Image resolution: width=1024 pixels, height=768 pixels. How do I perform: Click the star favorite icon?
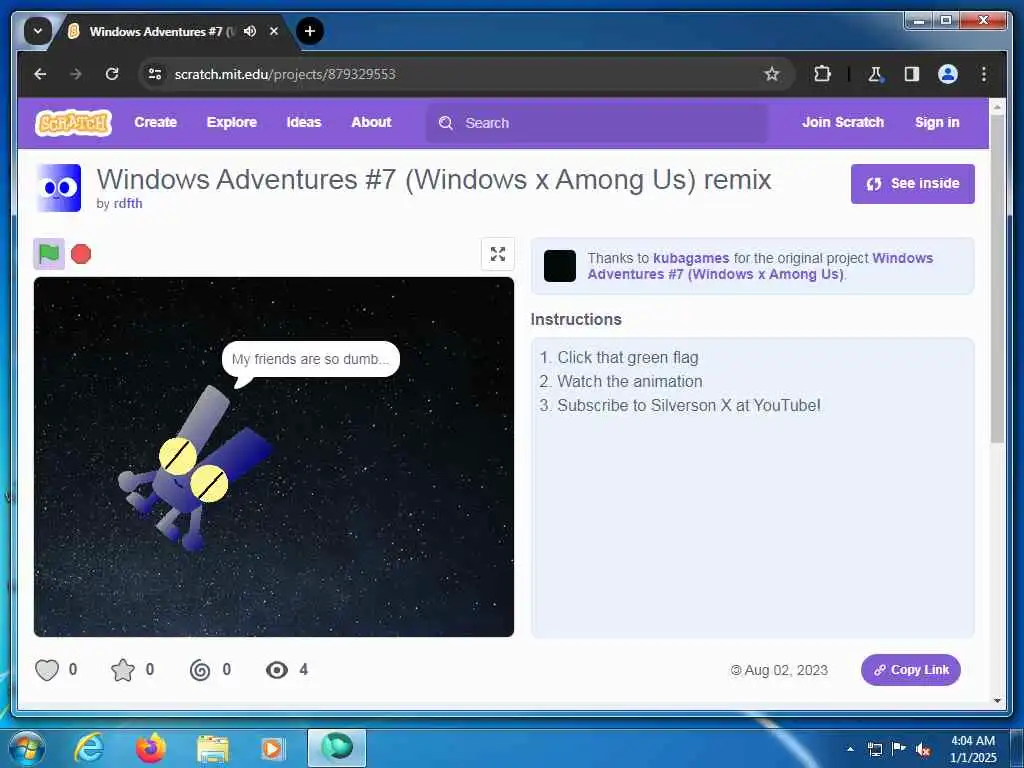[123, 670]
